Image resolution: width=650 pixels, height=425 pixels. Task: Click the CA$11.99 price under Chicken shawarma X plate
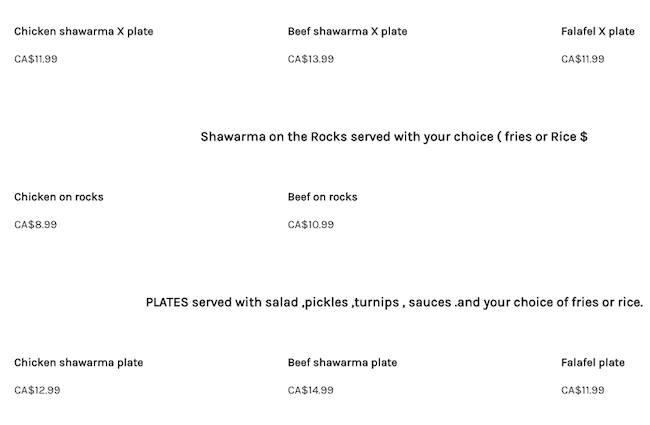pos(35,59)
